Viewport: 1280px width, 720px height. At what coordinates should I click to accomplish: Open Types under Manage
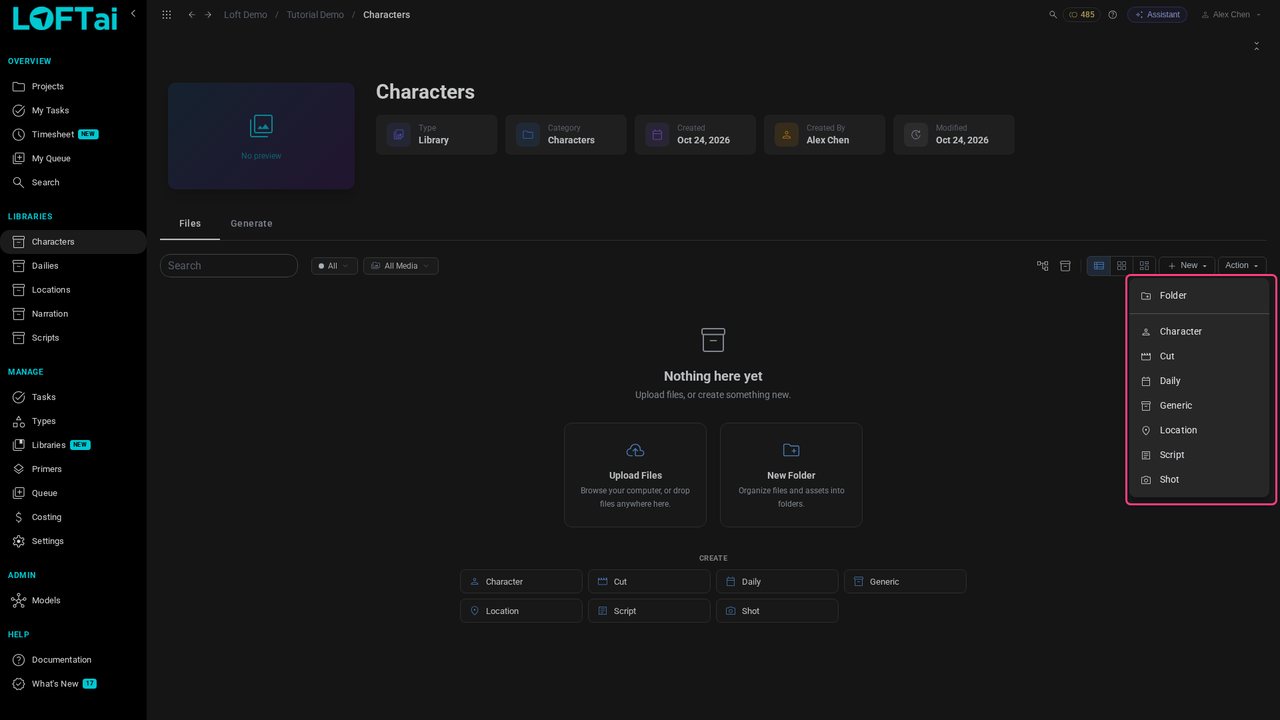[73, 421]
